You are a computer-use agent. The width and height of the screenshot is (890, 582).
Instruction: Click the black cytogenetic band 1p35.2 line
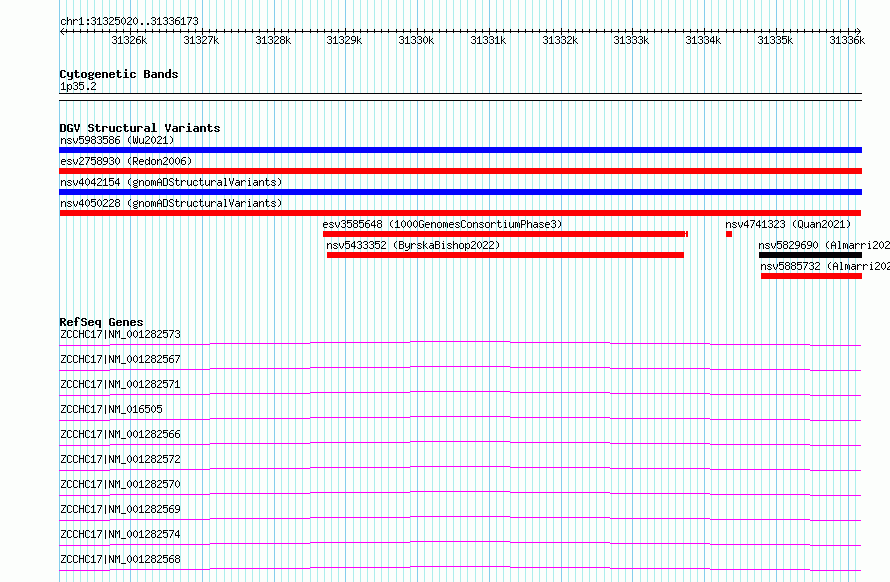pos(460,97)
